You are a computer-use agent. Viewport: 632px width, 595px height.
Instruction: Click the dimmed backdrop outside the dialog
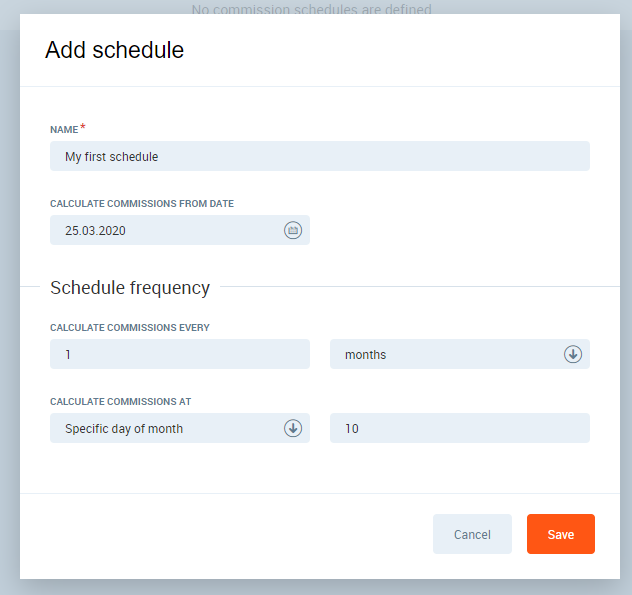9,300
